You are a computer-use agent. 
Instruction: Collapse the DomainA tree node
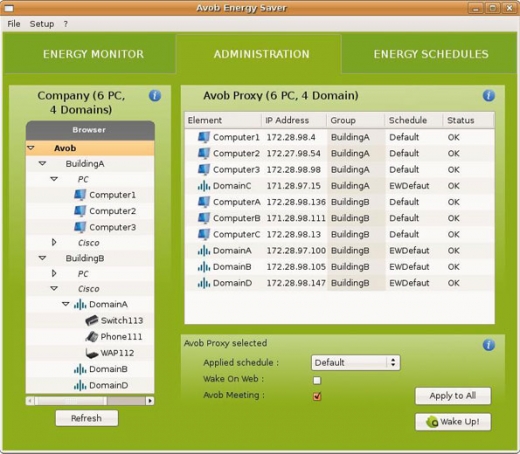point(66,304)
